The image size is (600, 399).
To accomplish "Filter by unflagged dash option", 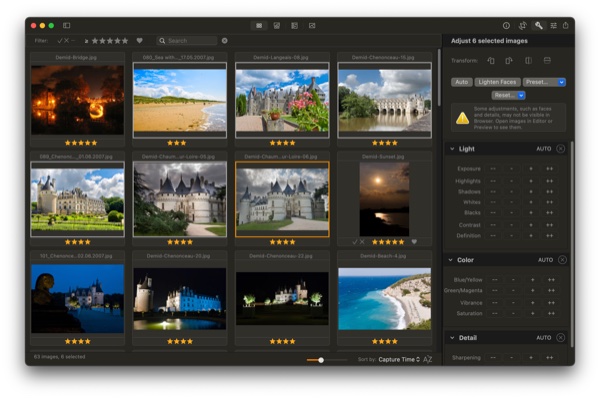I will [x=73, y=41].
